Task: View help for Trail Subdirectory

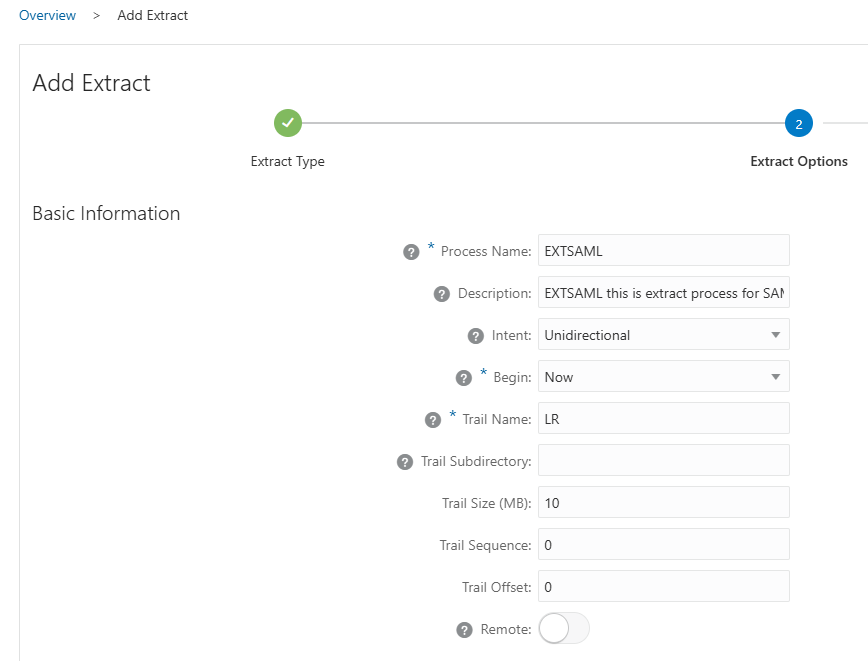Action: pyautogui.click(x=405, y=462)
